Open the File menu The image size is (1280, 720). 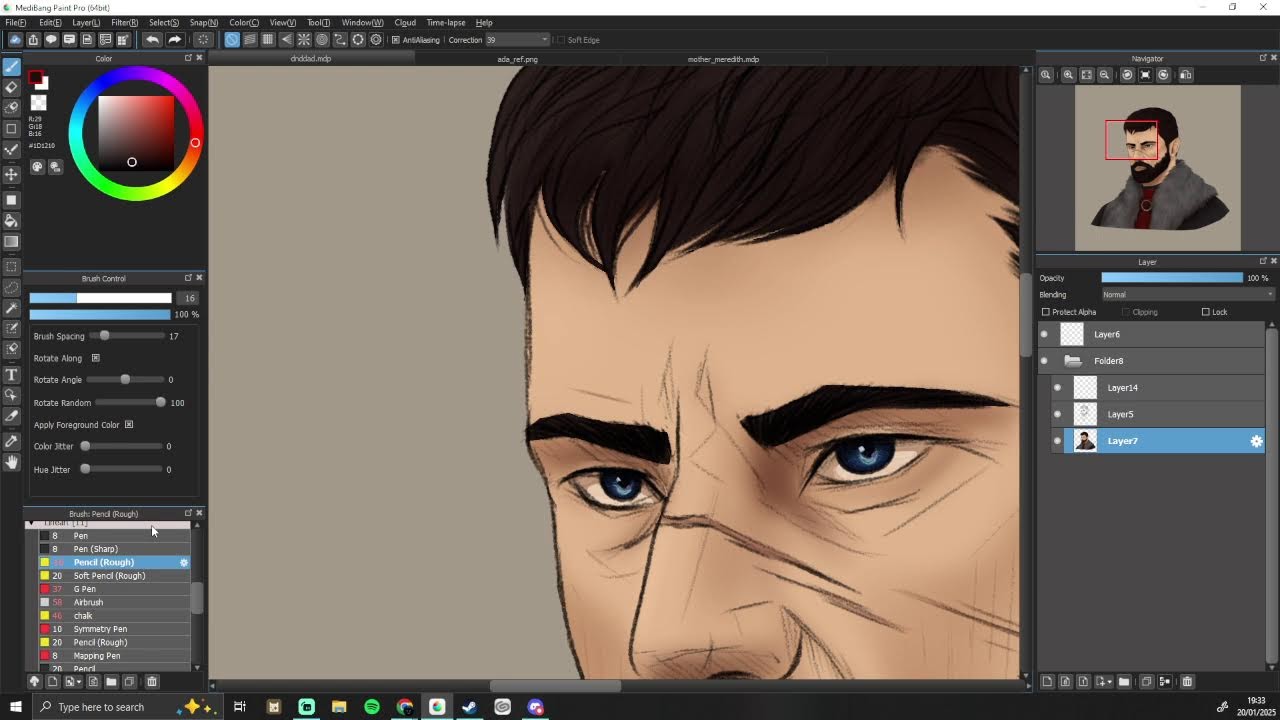click(x=16, y=22)
